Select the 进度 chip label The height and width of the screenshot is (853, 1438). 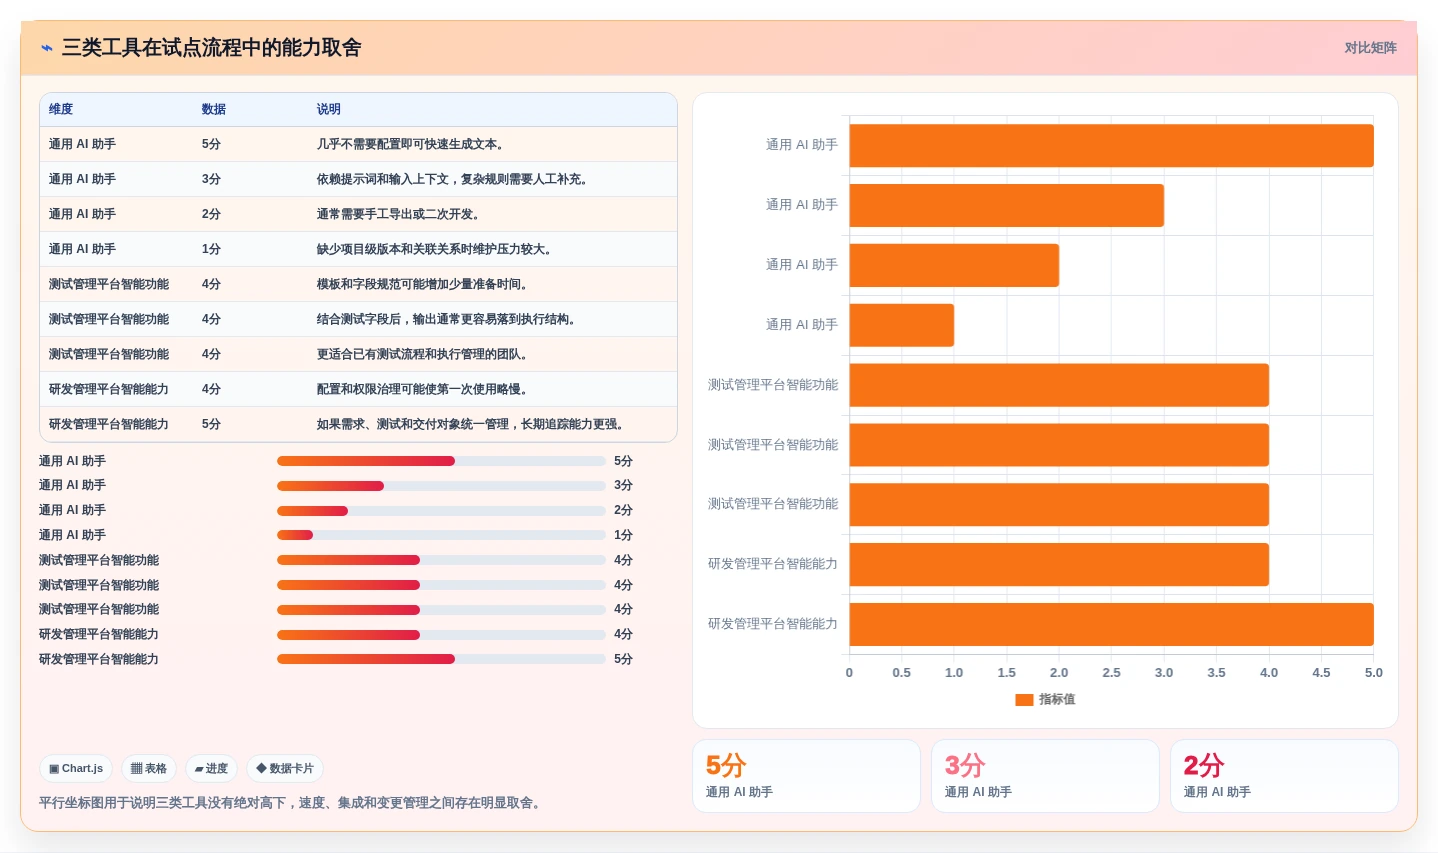tap(217, 769)
